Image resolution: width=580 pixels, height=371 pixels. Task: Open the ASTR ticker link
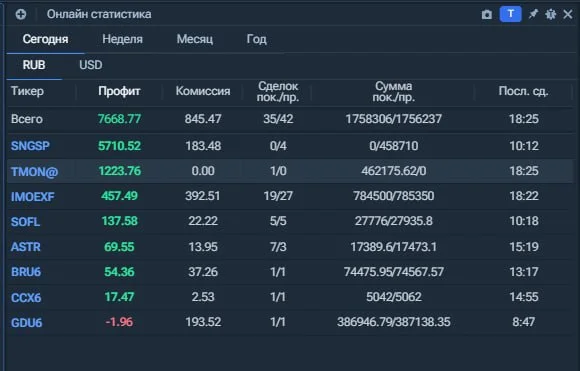coord(26,247)
